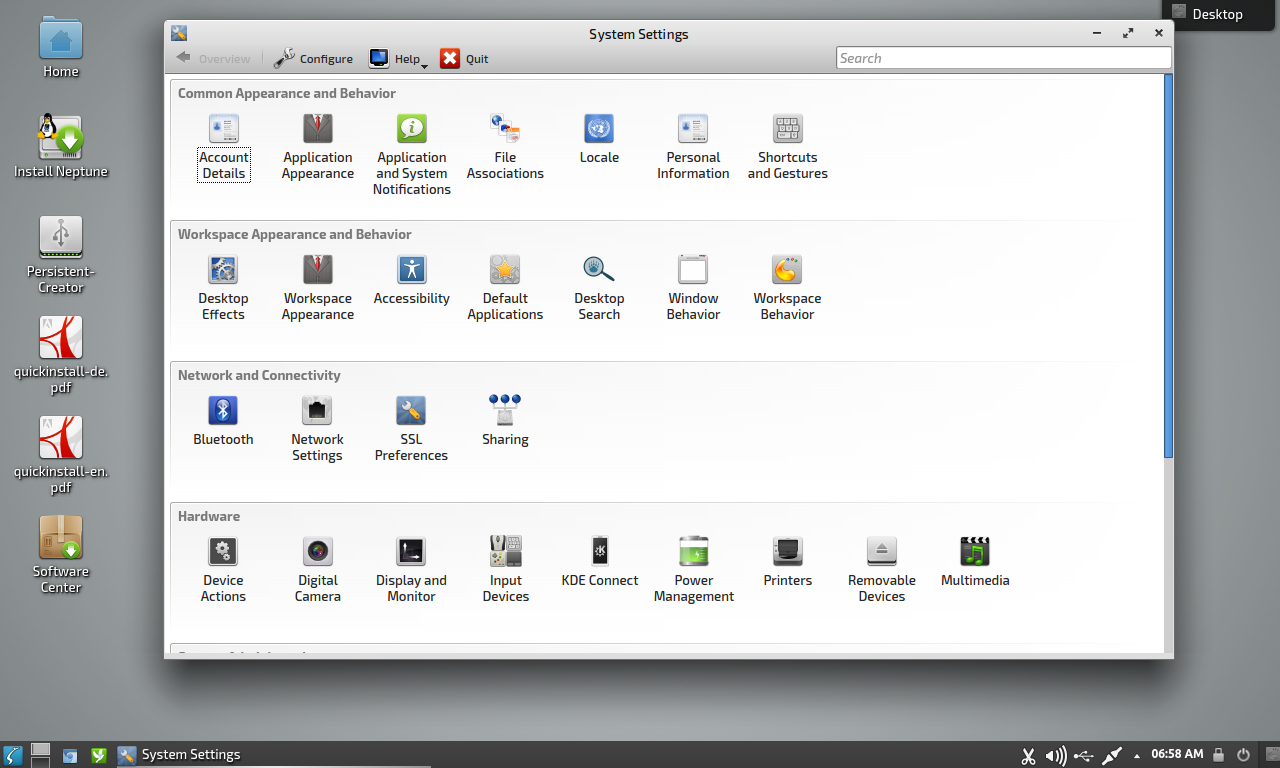Open Printers settings

pos(787,562)
